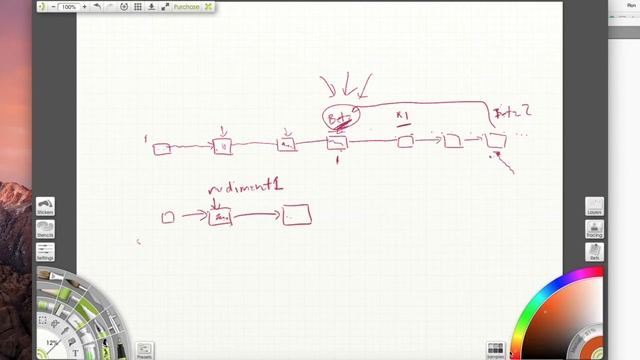Open the Stencils panel
This screenshot has width=640, height=360.
click(45, 229)
